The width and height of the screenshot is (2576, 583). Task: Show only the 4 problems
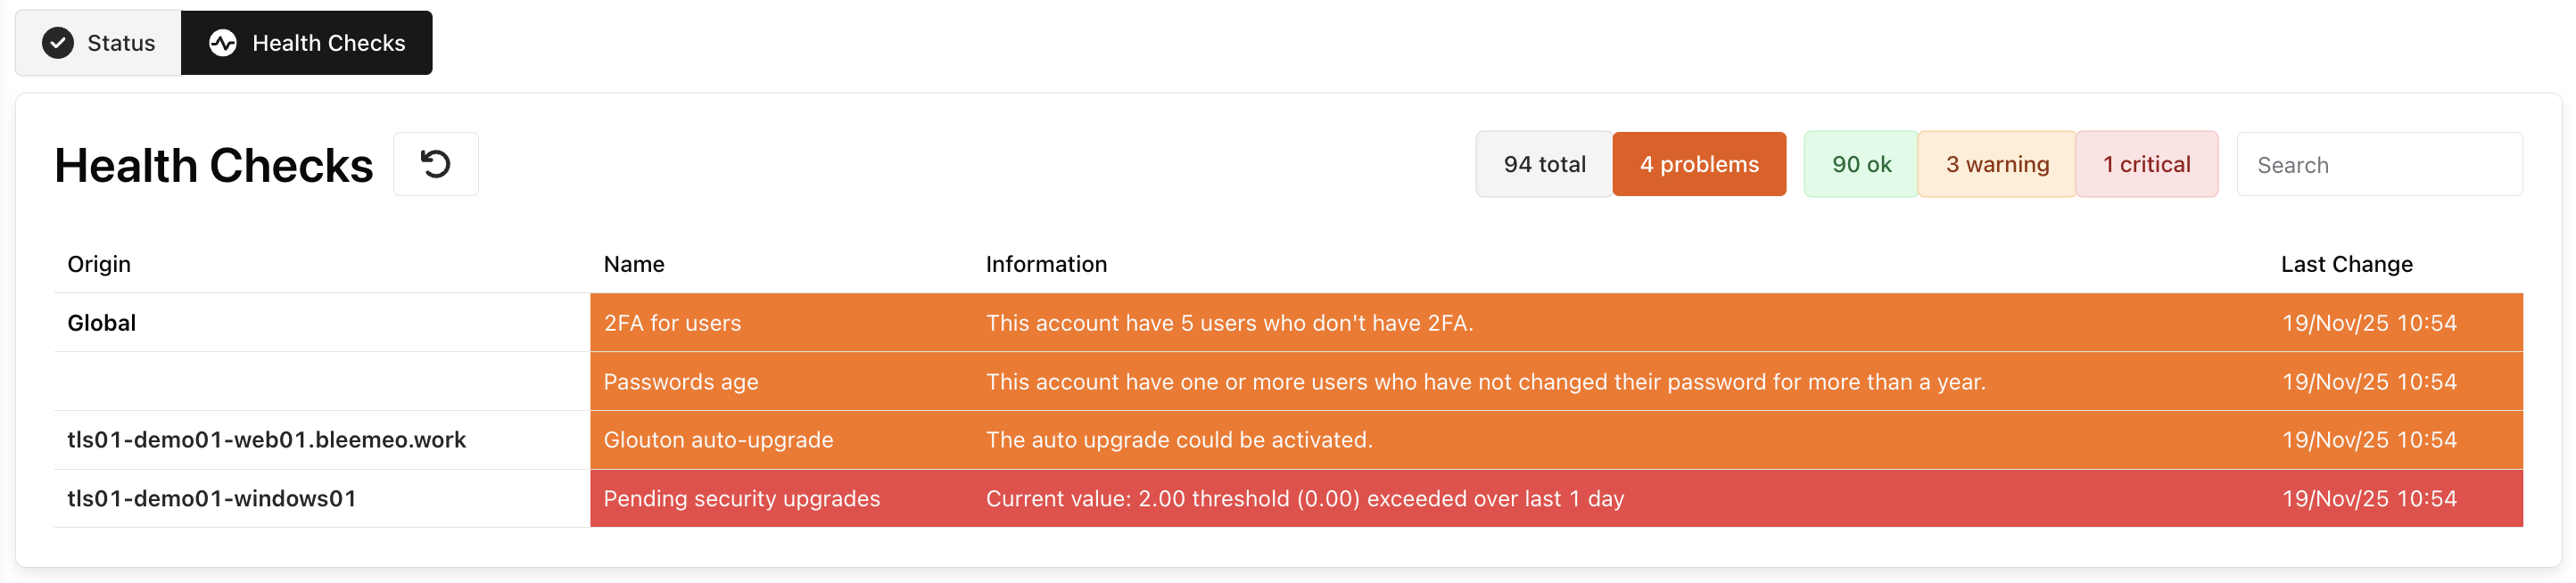pos(1699,163)
